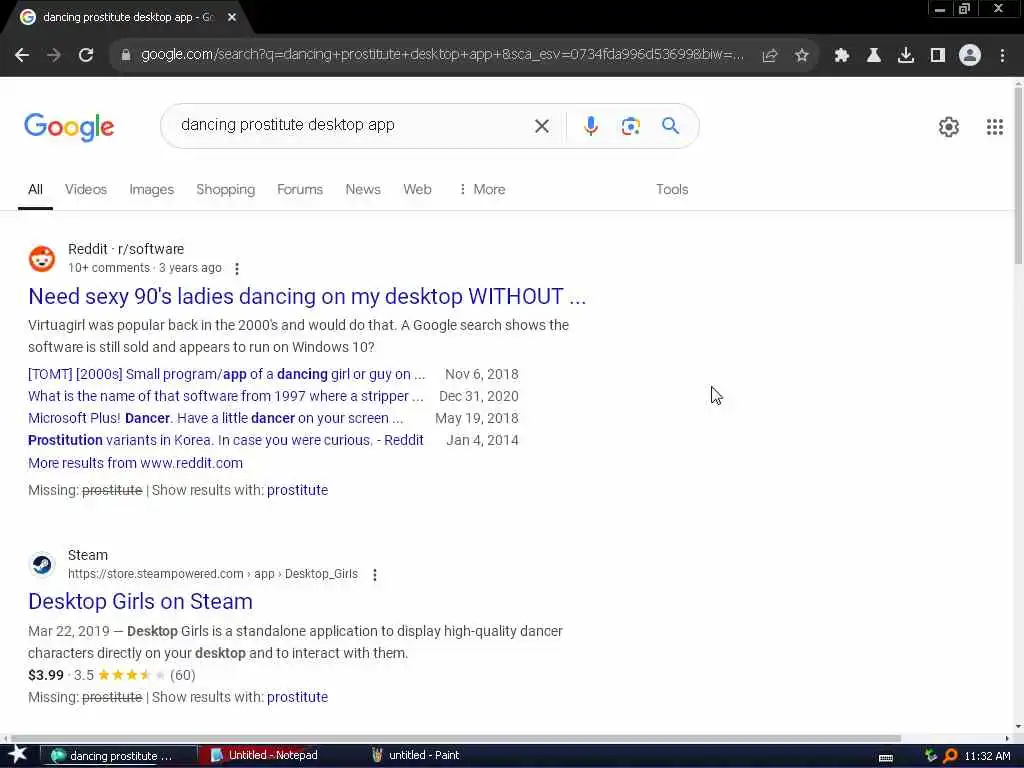Image resolution: width=1024 pixels, height=768 pixels.
Task: Open the More search filters dropdown
Action: click(x=482, y=189)
